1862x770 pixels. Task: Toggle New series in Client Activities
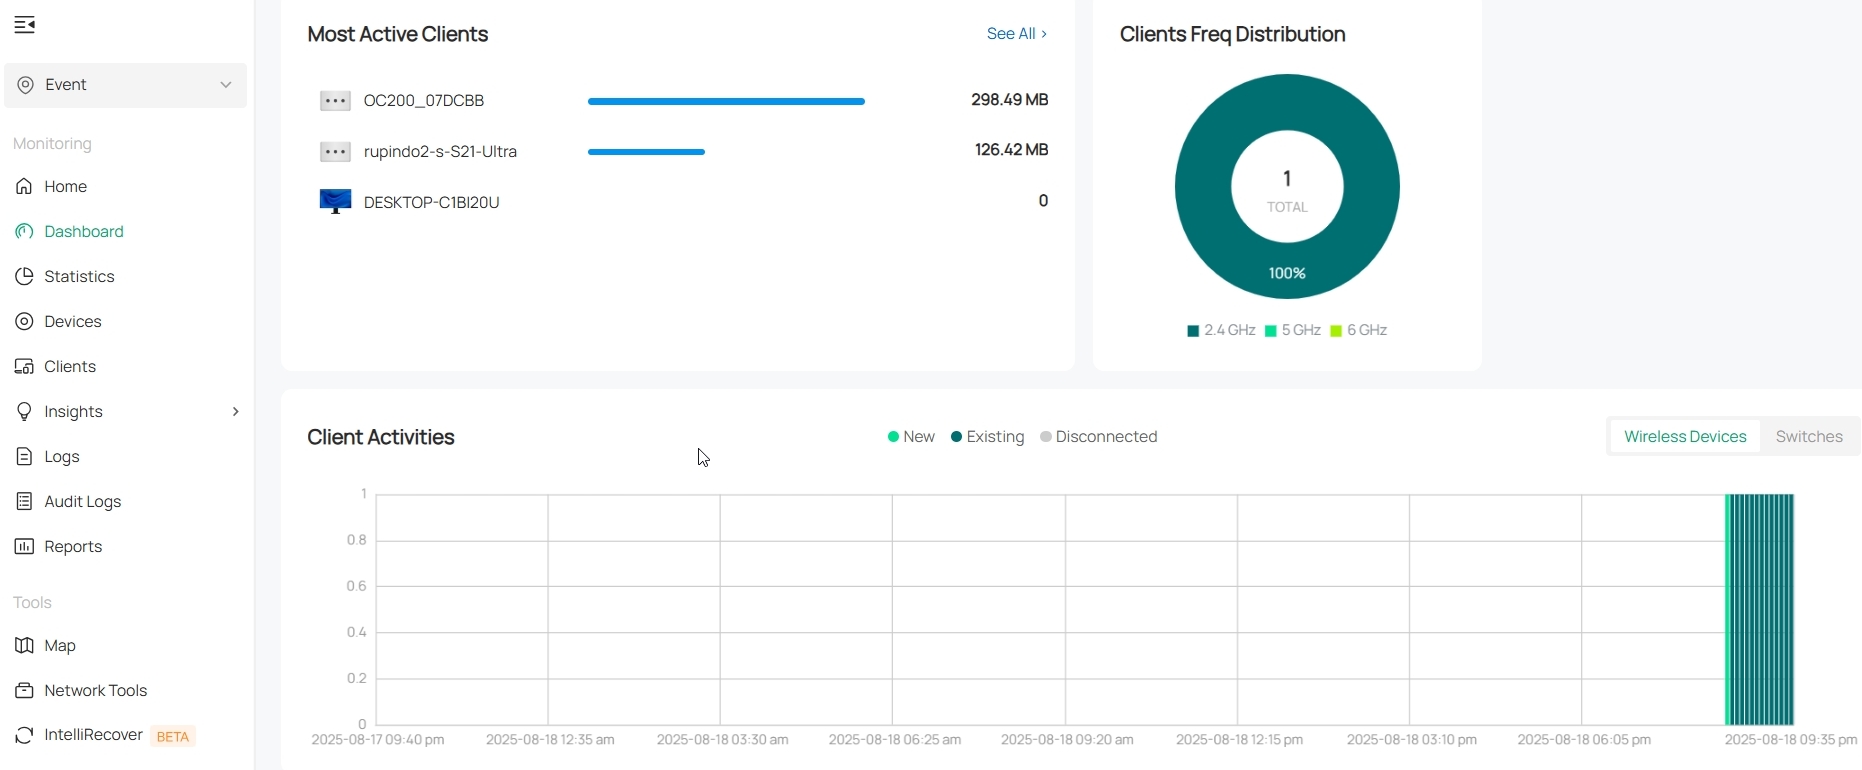point(911,437)
